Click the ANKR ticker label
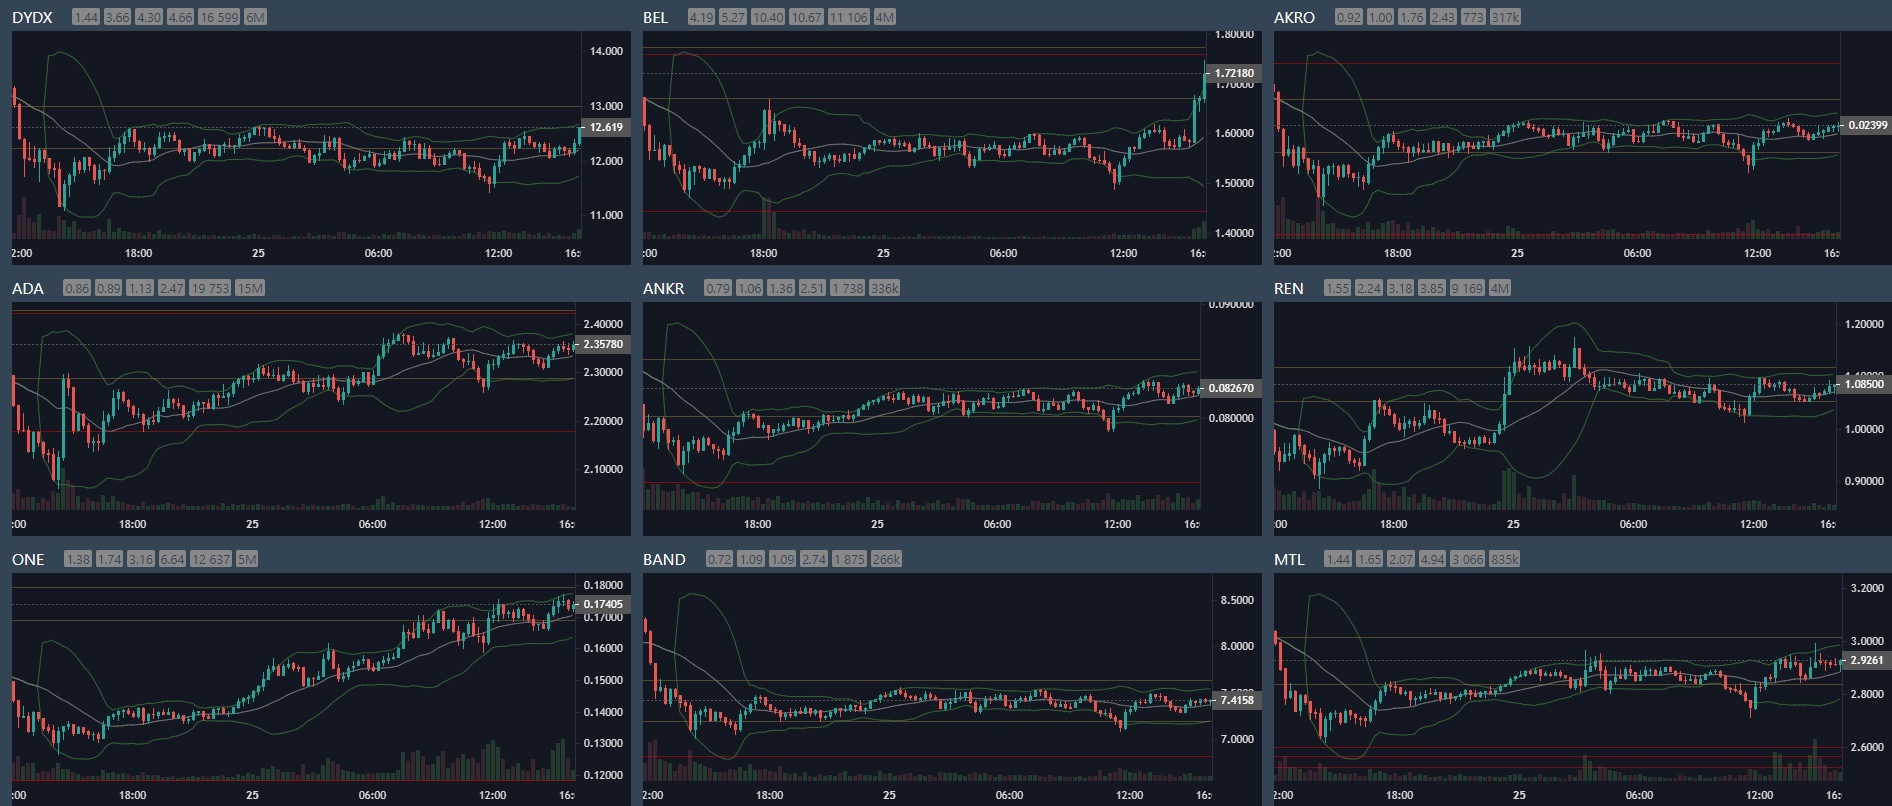1892x806 pixels. (663, 288)
